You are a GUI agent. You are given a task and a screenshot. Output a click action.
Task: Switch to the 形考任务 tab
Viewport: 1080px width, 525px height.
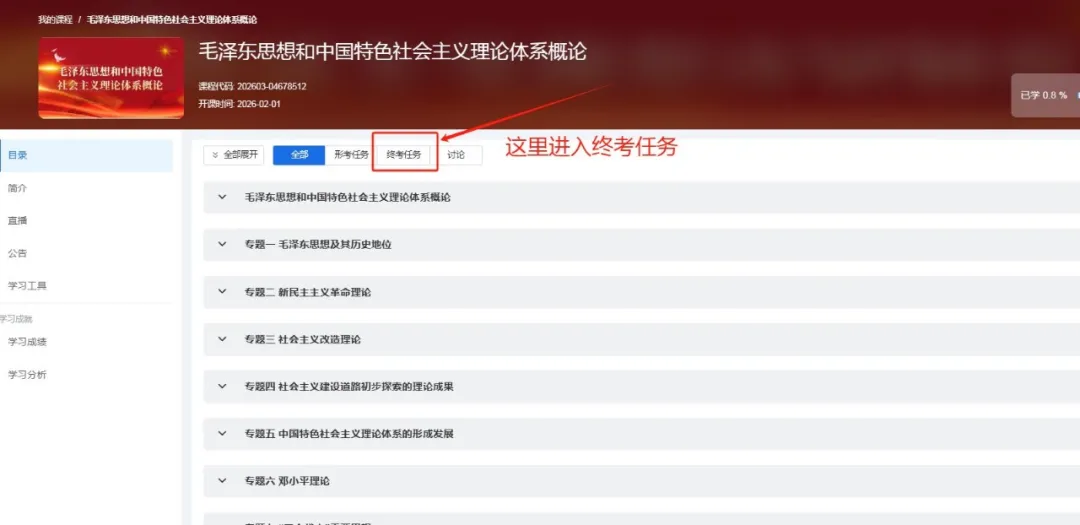(x=351, y=155)
